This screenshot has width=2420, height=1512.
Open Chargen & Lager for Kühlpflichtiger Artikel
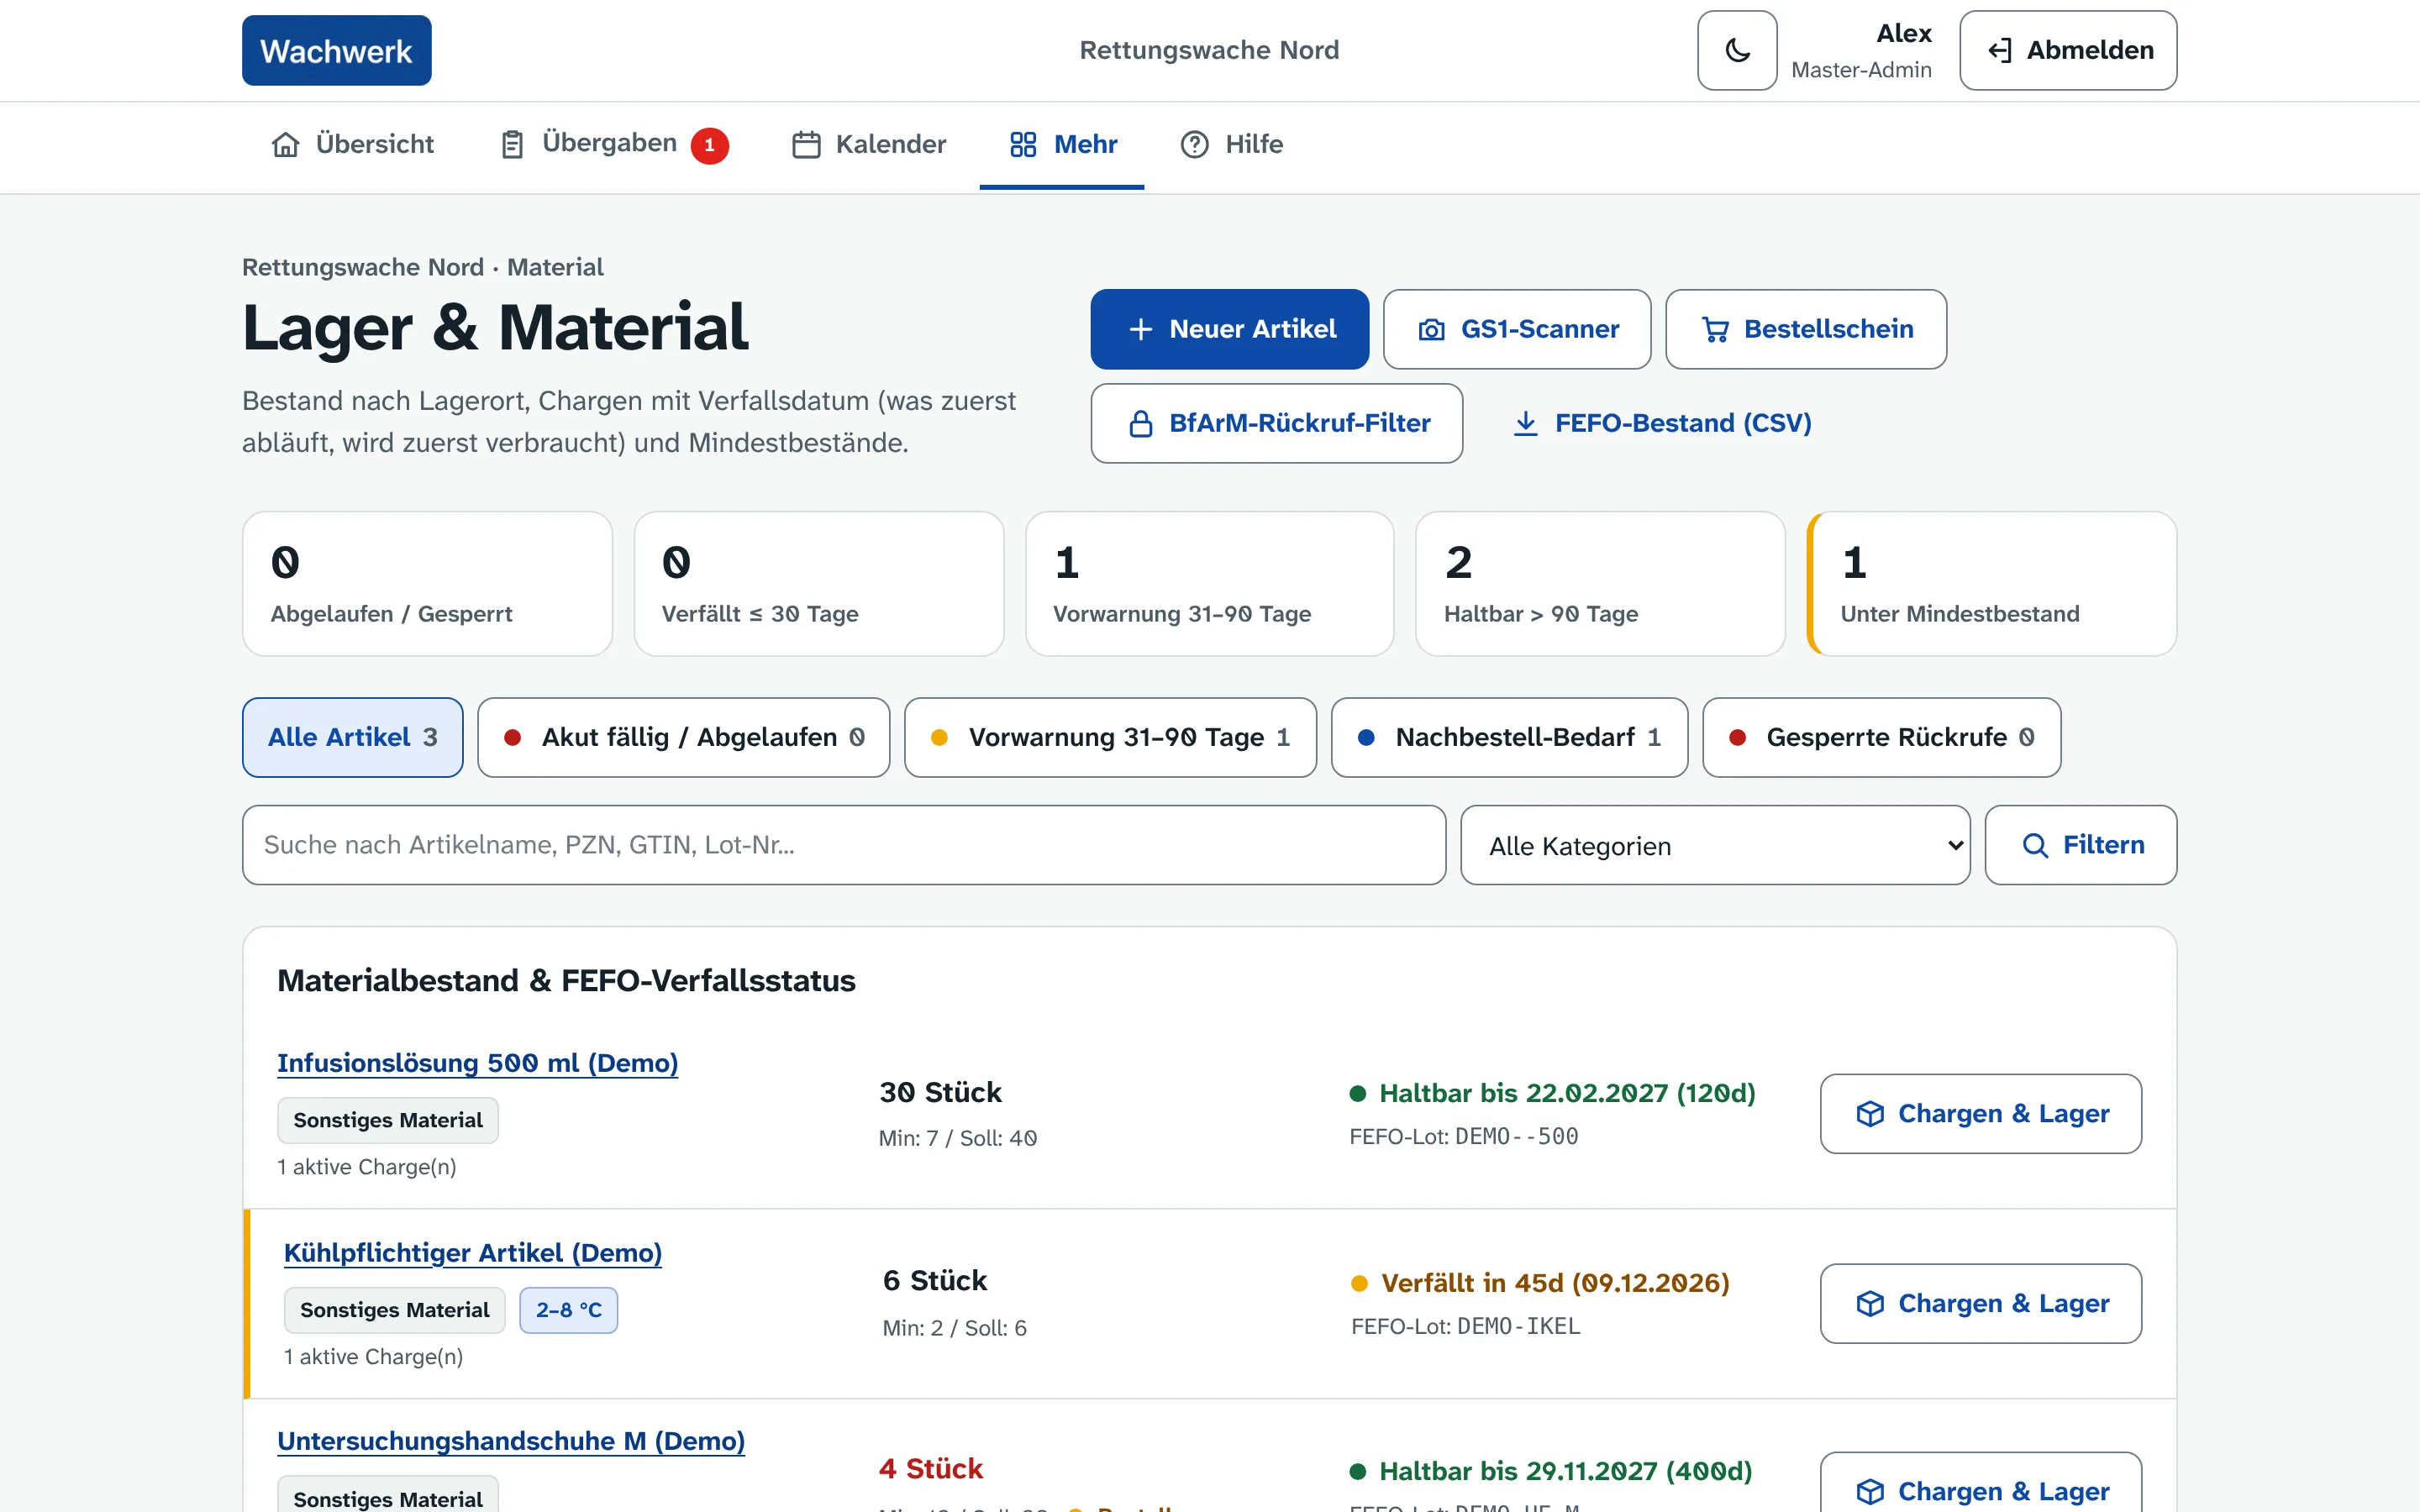click(1981, 1303)
